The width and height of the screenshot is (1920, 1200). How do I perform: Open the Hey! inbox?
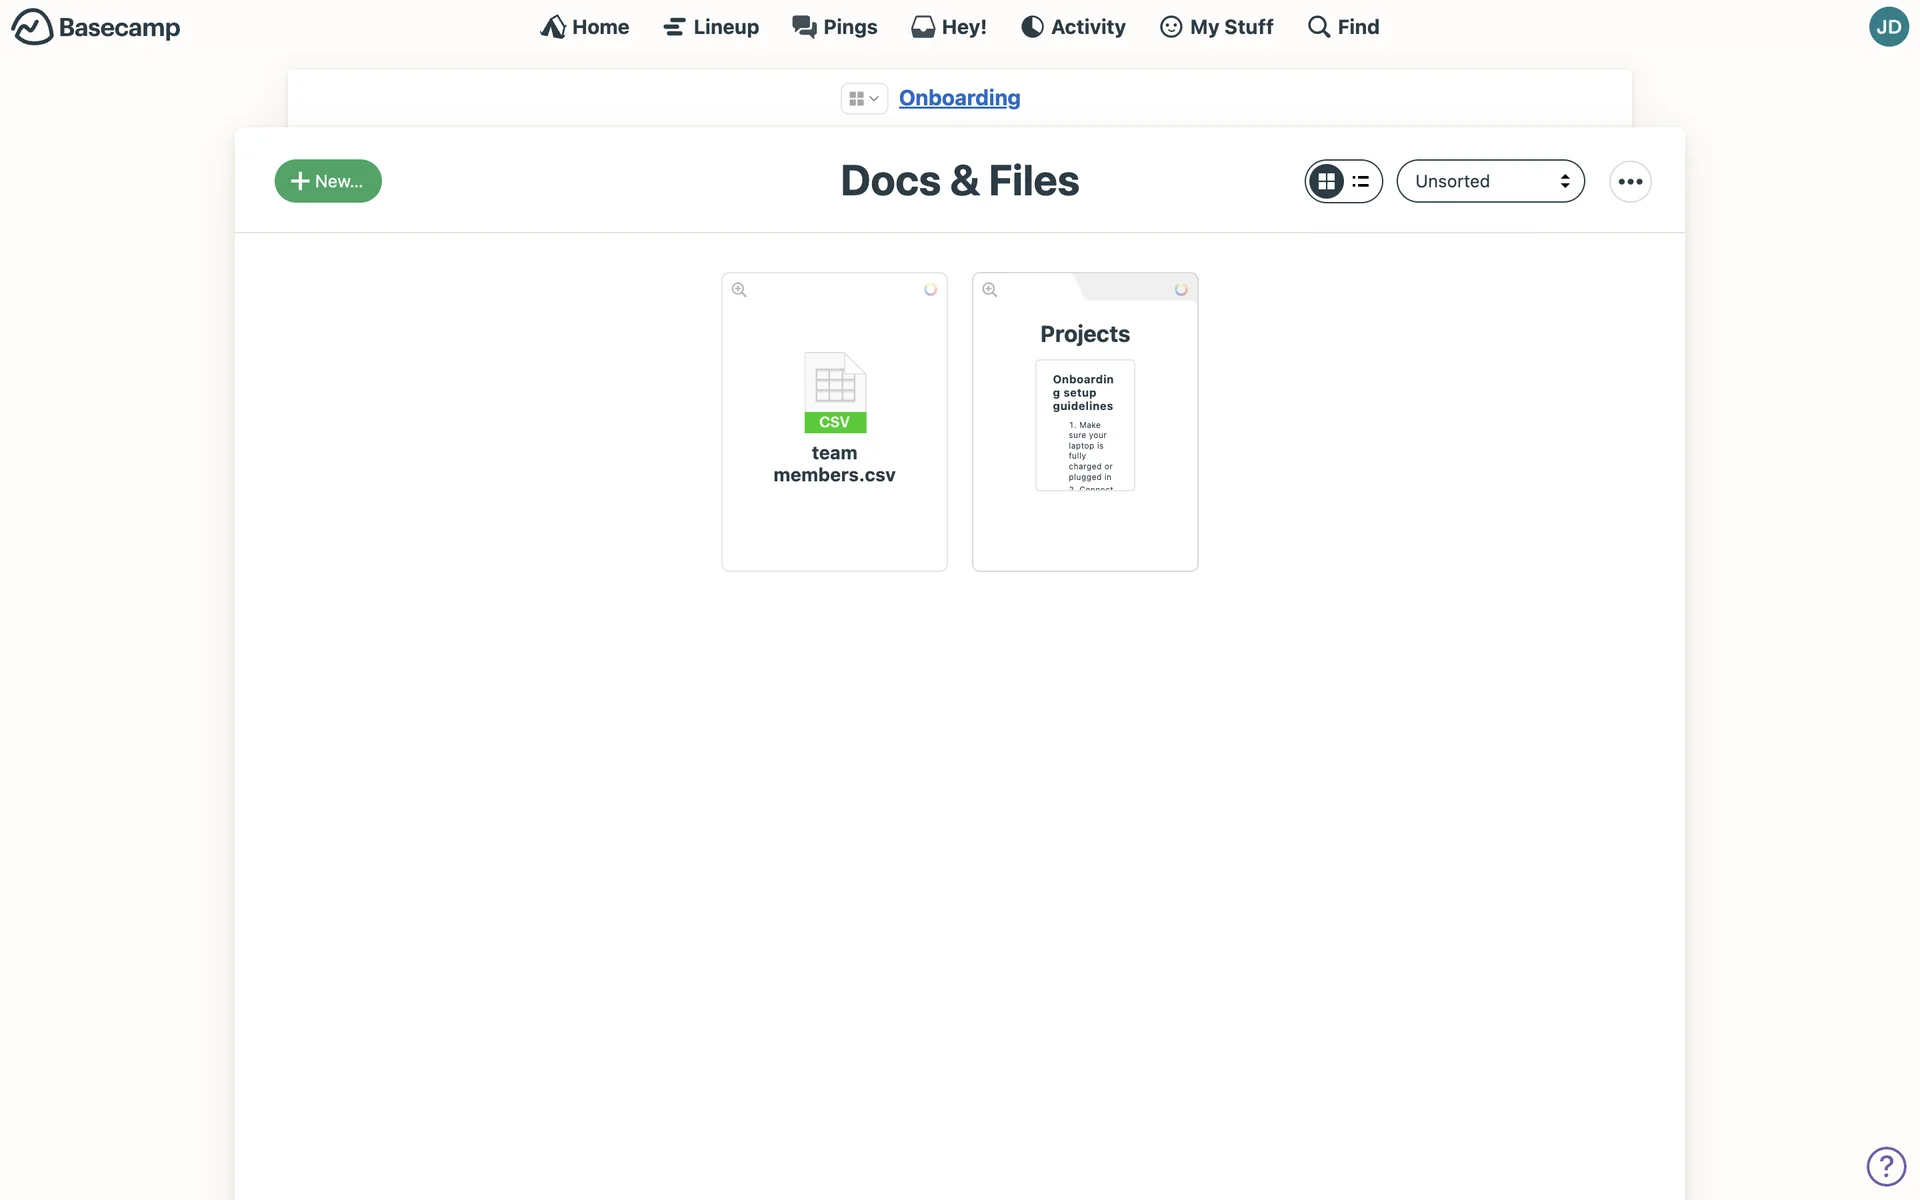click(948, 27)
